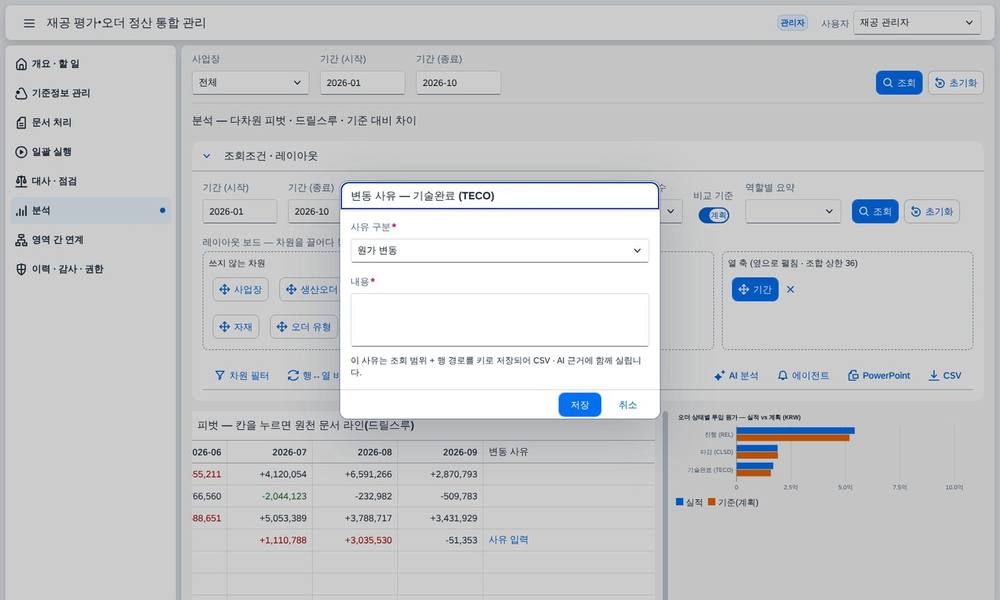Open 기준정보 관리 in the sidebar
Image resolution: width=1000 pixels, height=600 pixels.
(x=91, y=93)
